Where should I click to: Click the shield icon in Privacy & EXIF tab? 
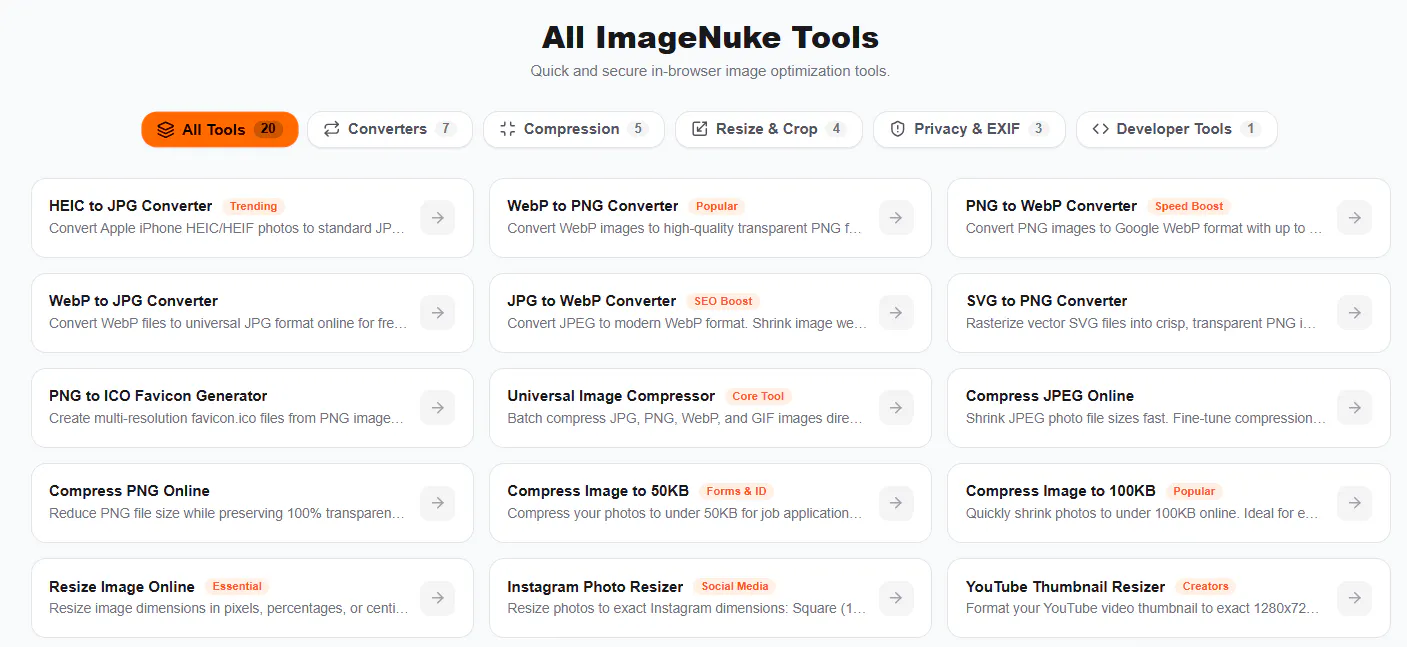(898, 129)
